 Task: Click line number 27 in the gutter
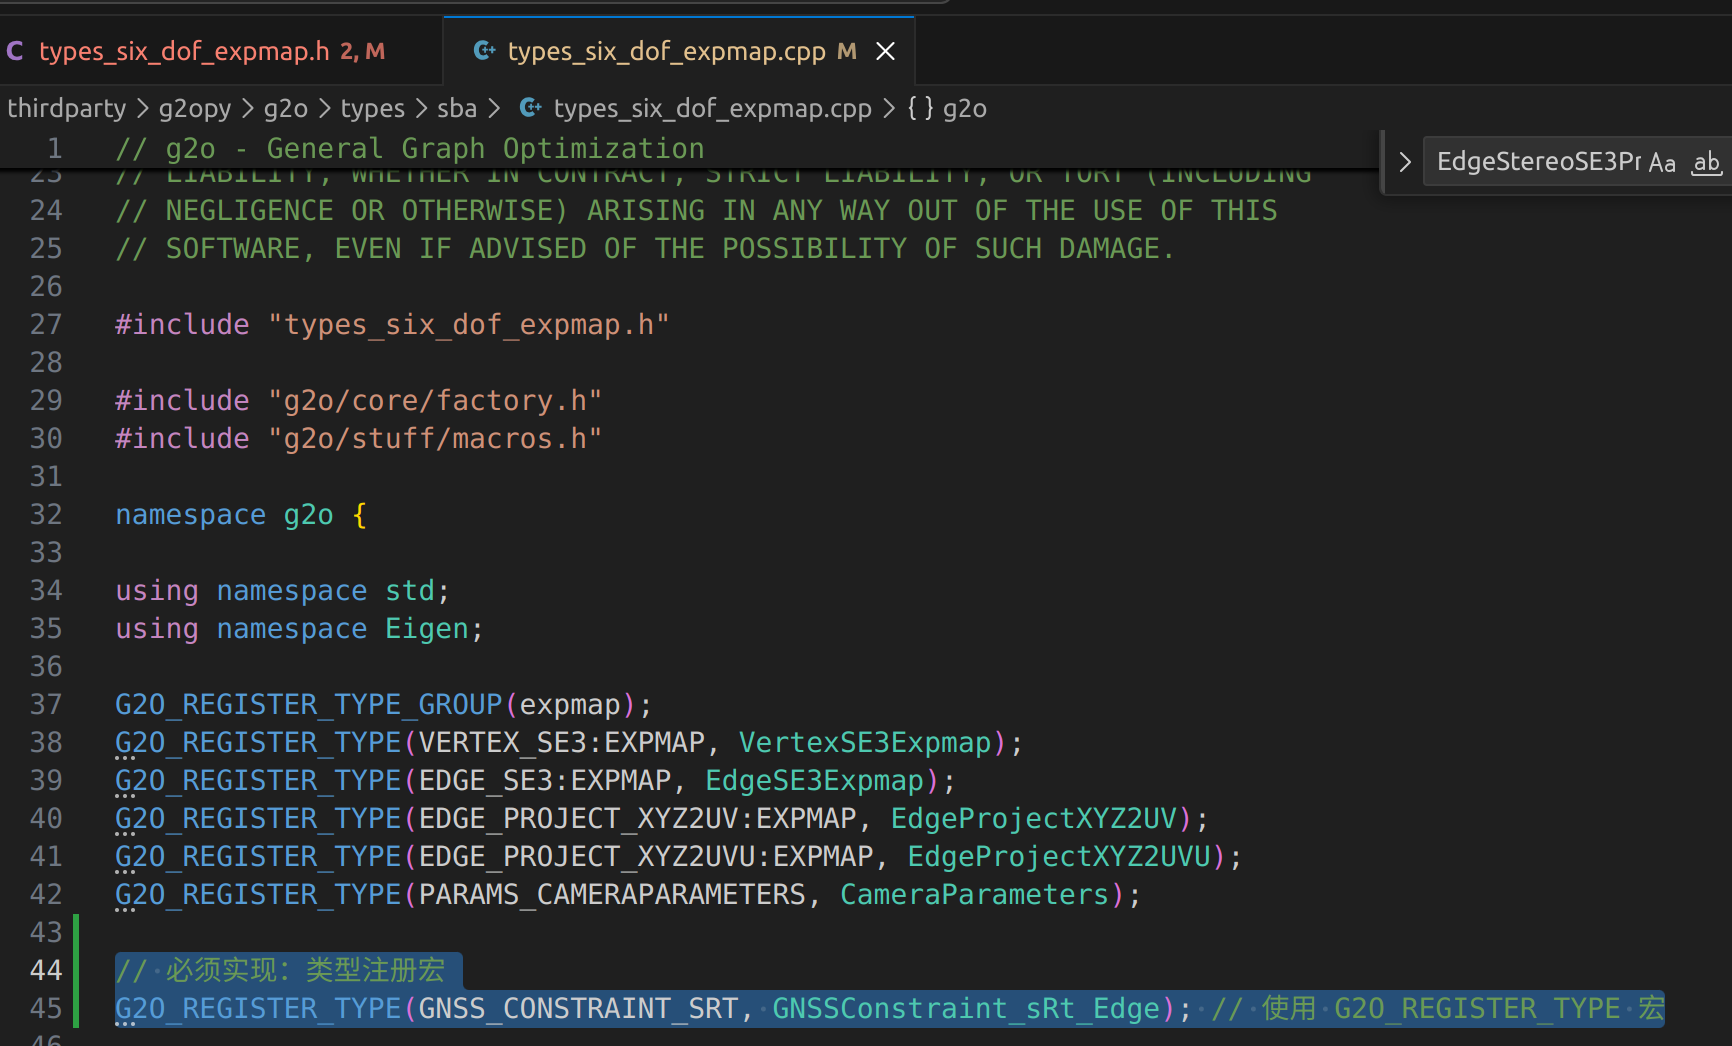pos(46,324)
